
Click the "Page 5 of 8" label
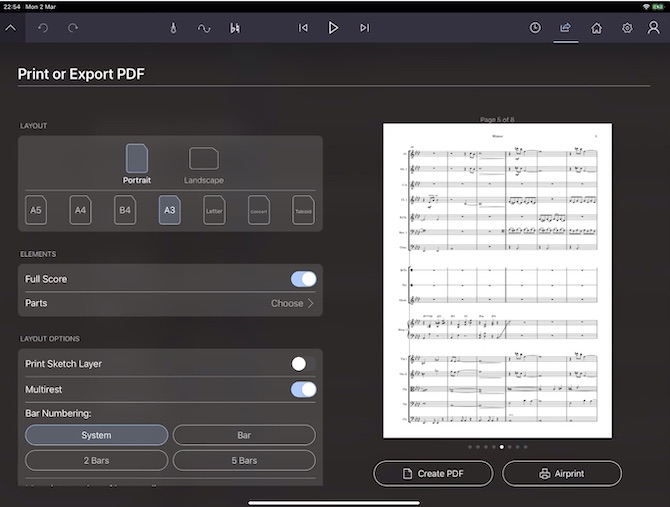[x=497, y=120]
